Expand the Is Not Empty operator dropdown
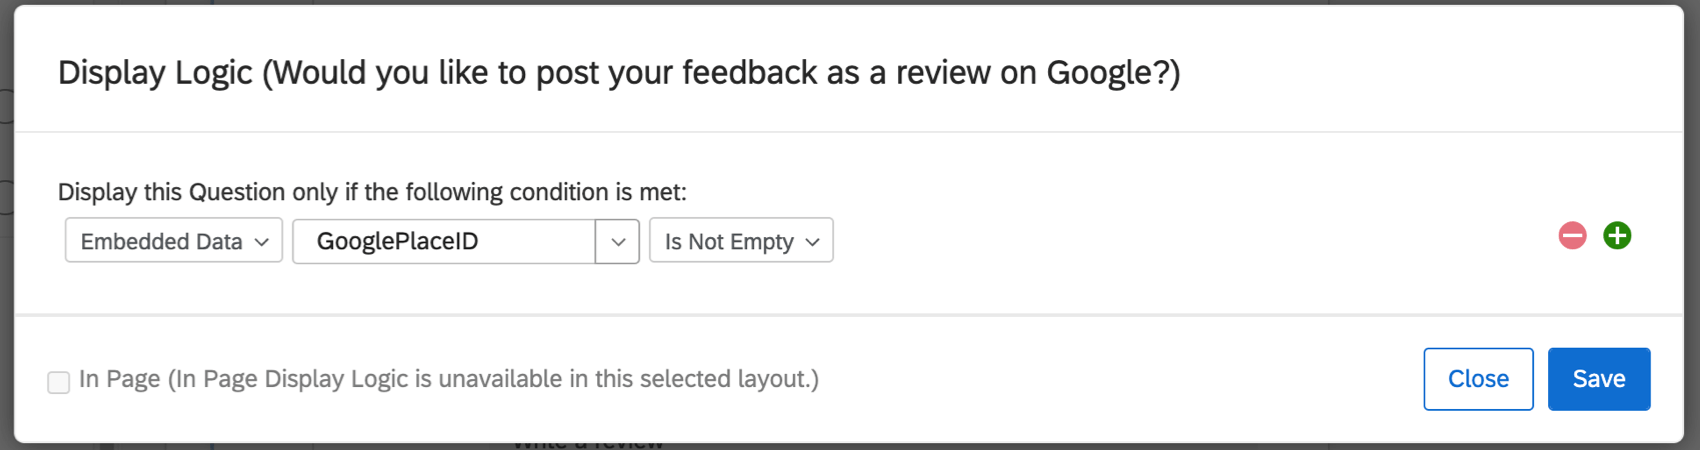The image size is (1700, 450). click(x=741, y=241)
